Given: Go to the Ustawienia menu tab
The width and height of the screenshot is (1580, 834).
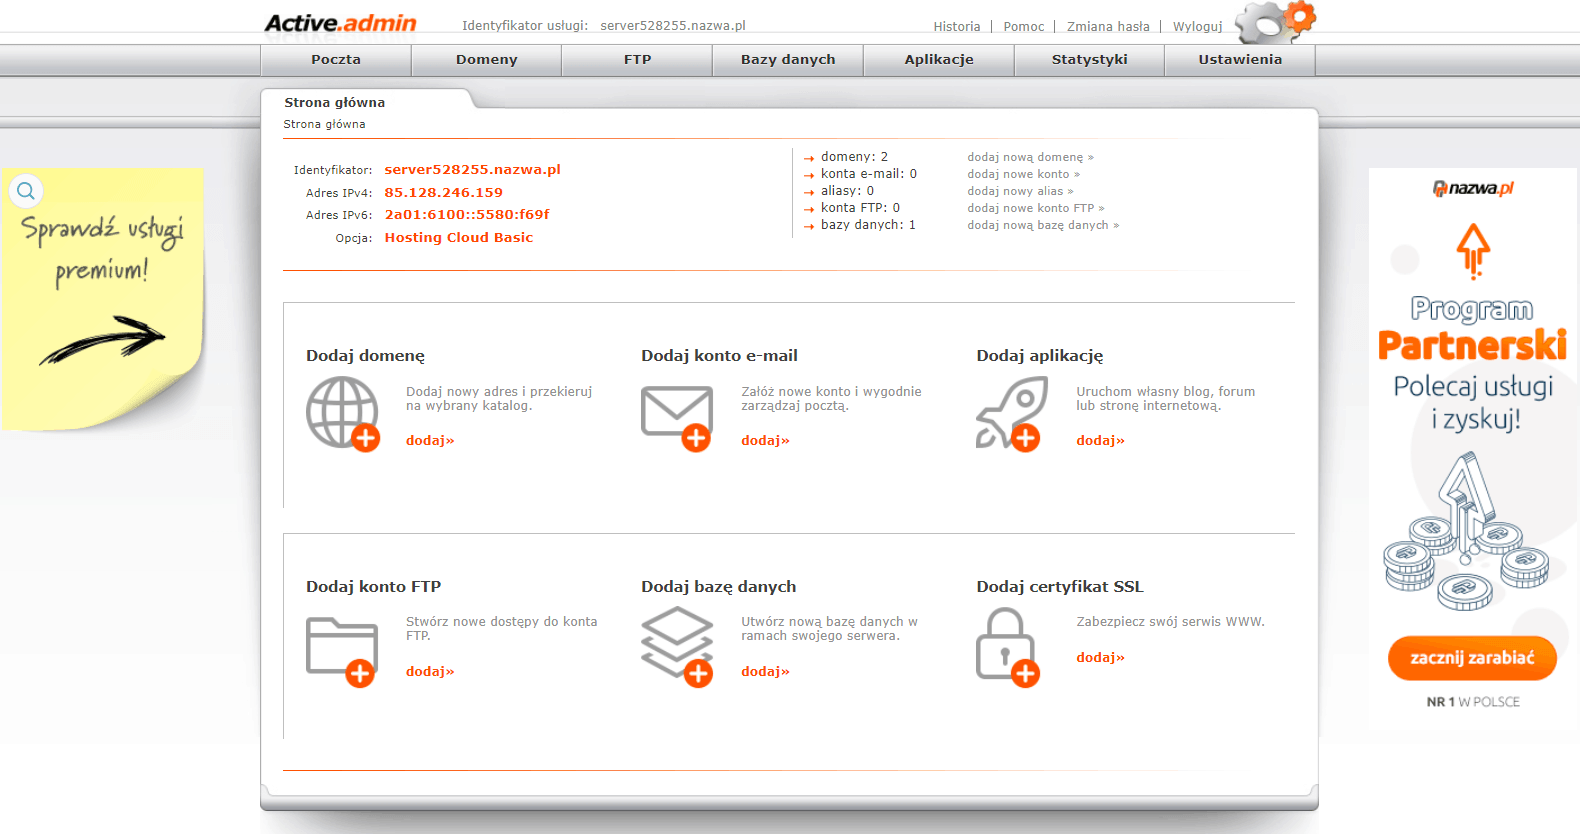Looking at the screenshot, I should (x=1240, y=60).
